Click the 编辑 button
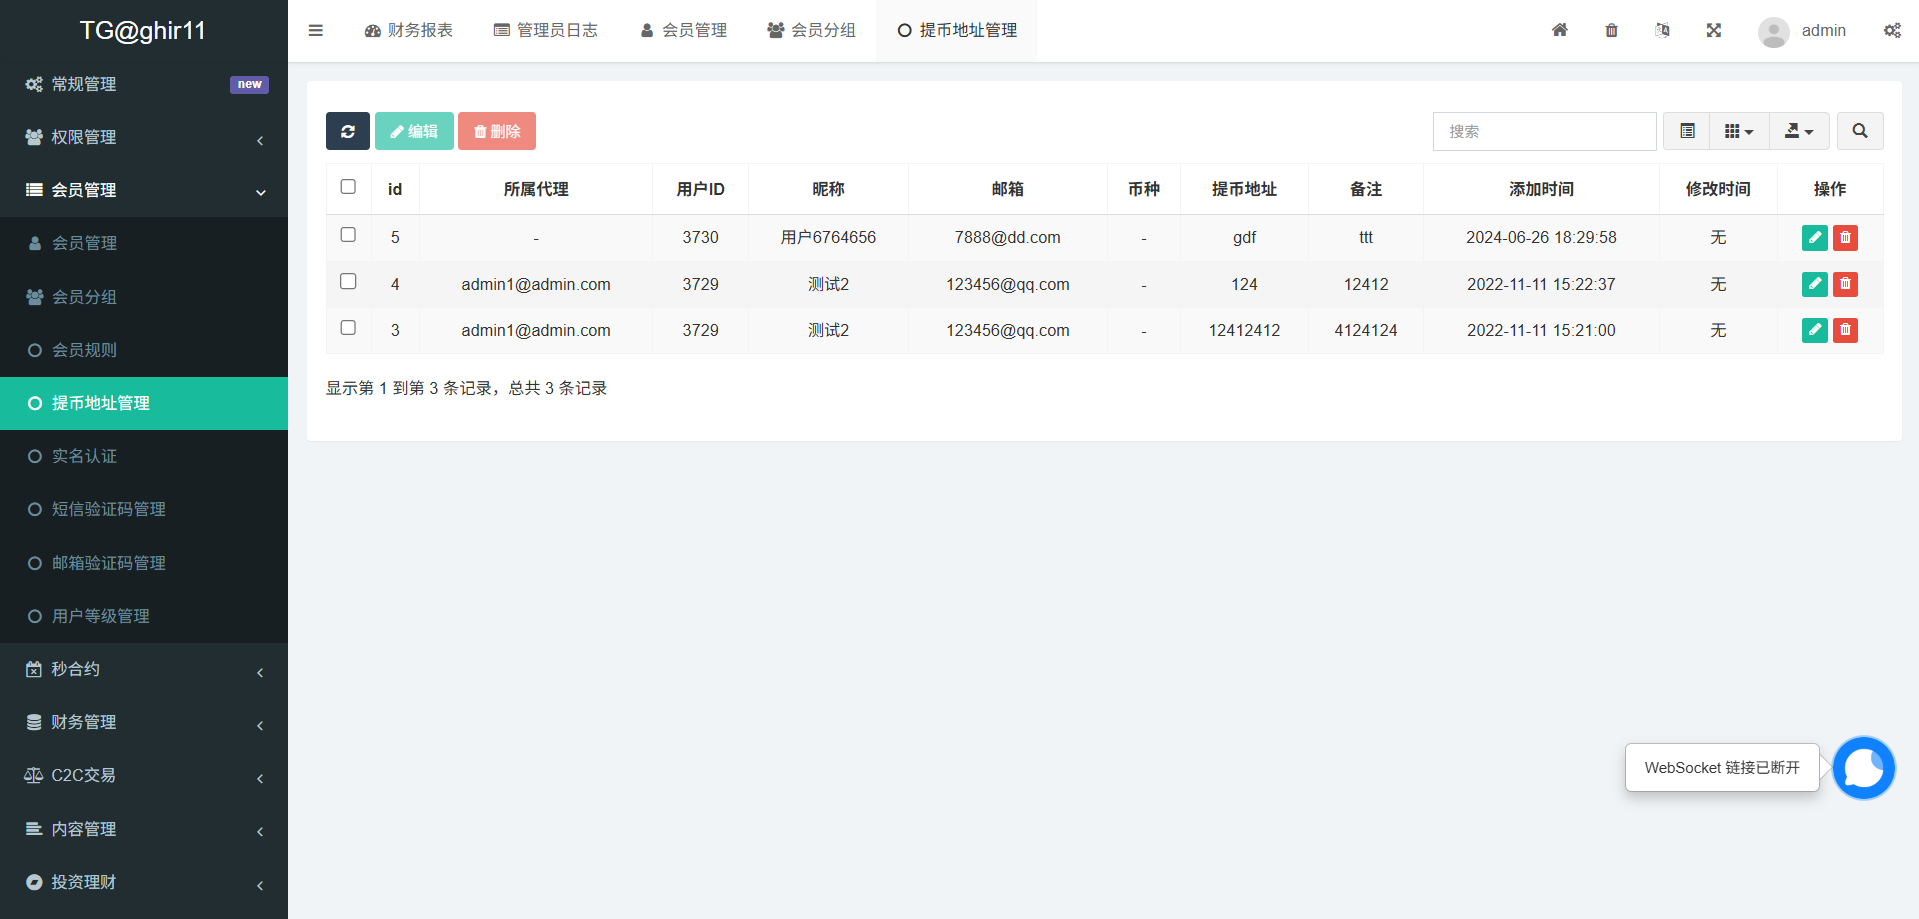 (414, 131)
